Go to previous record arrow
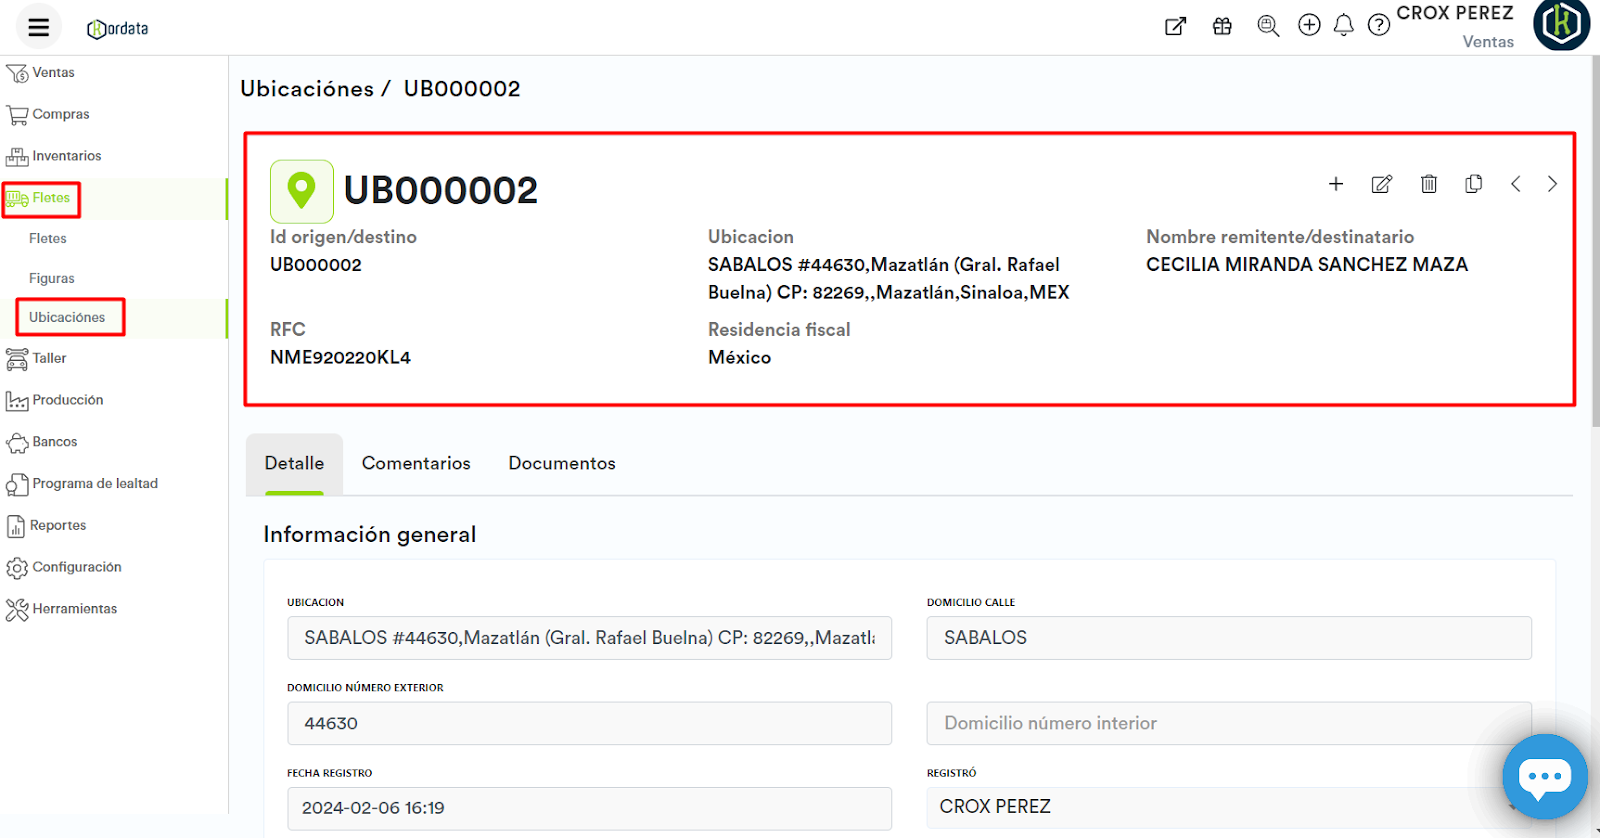This screenshot has width=1600, height=838. click(1516, 184)
